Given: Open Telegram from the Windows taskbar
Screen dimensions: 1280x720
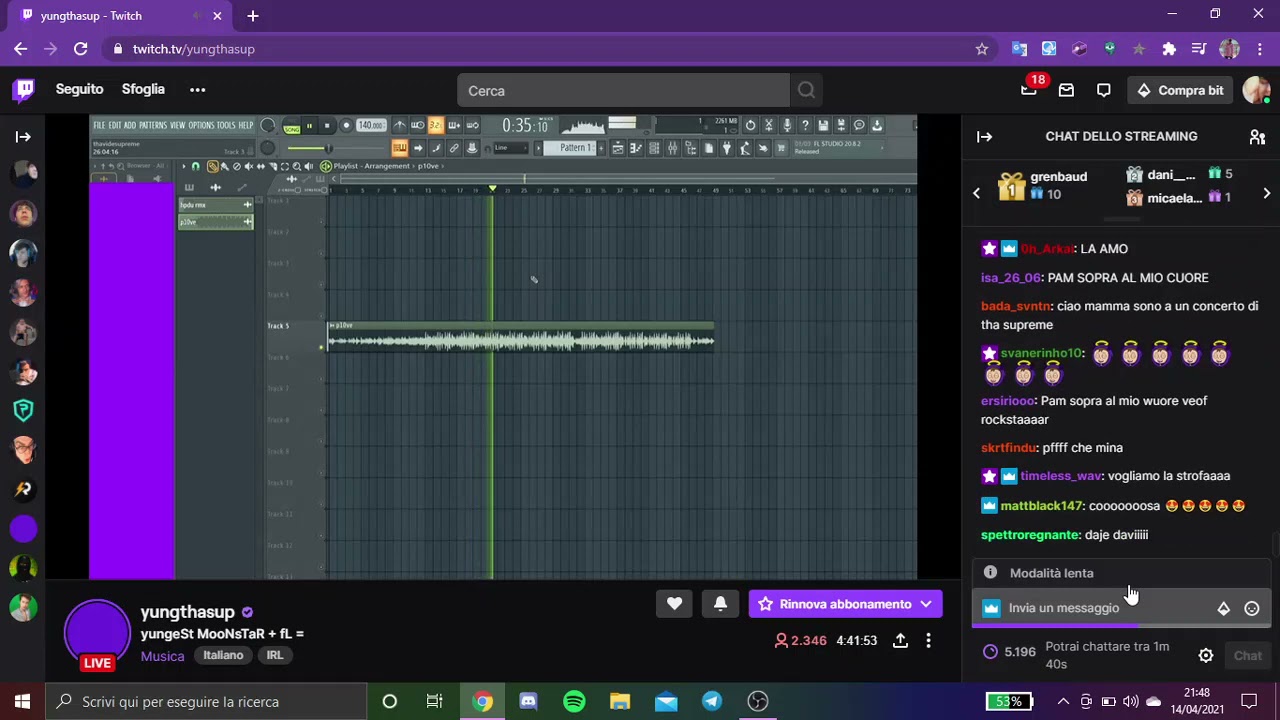Looking at the screenshot, I should click(x=712, y=702).
